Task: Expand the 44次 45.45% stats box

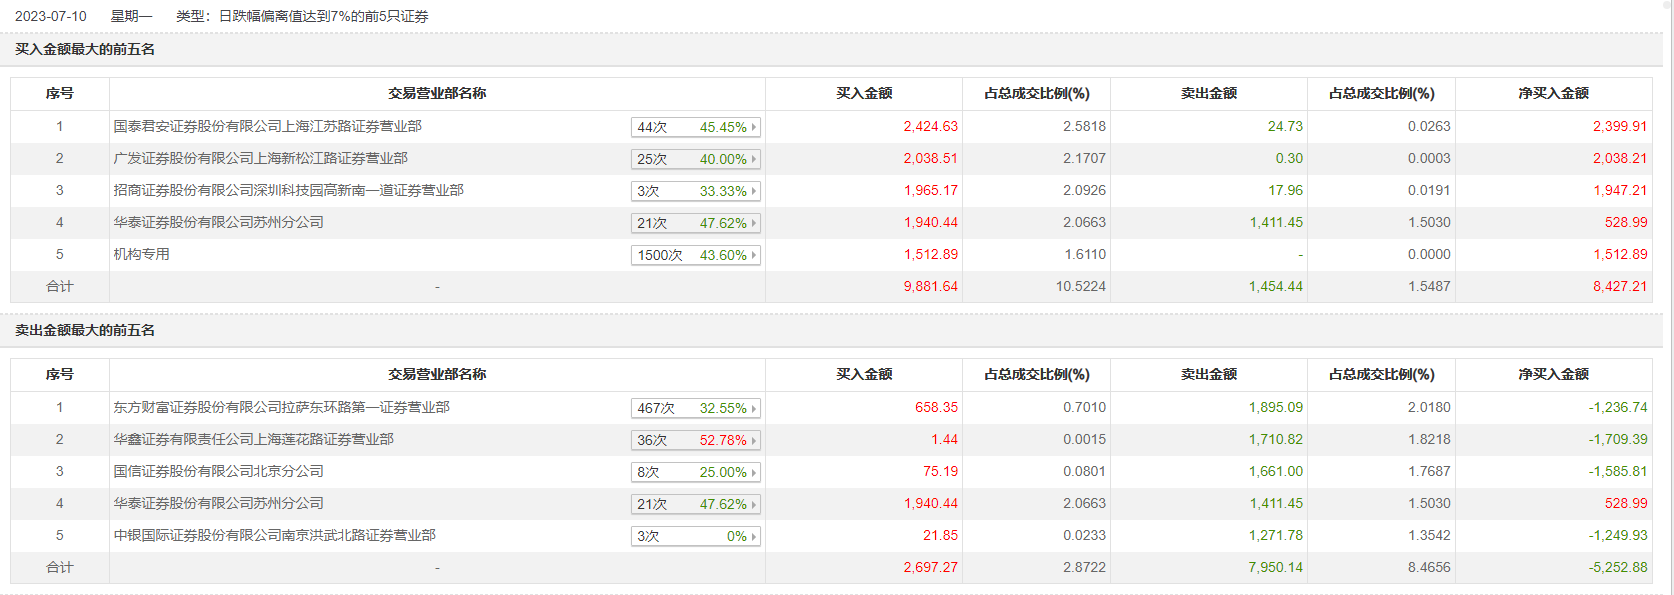Action: pyautogui.click(x=696, y=127)
